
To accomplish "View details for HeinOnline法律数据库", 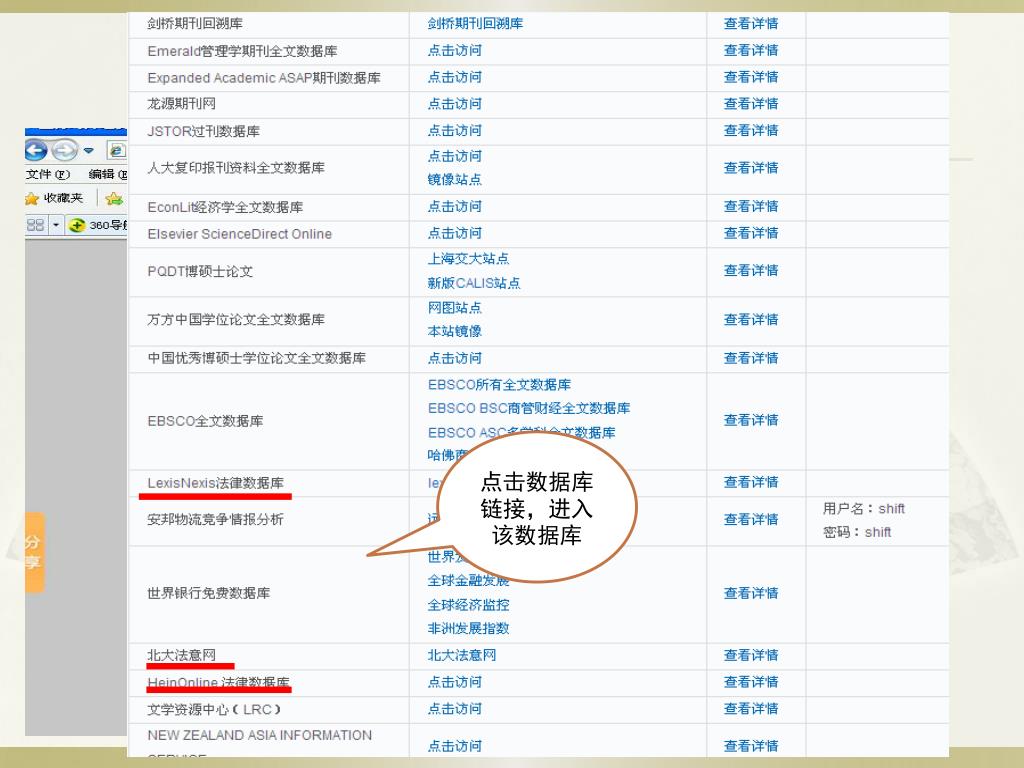I will [751, 682].
